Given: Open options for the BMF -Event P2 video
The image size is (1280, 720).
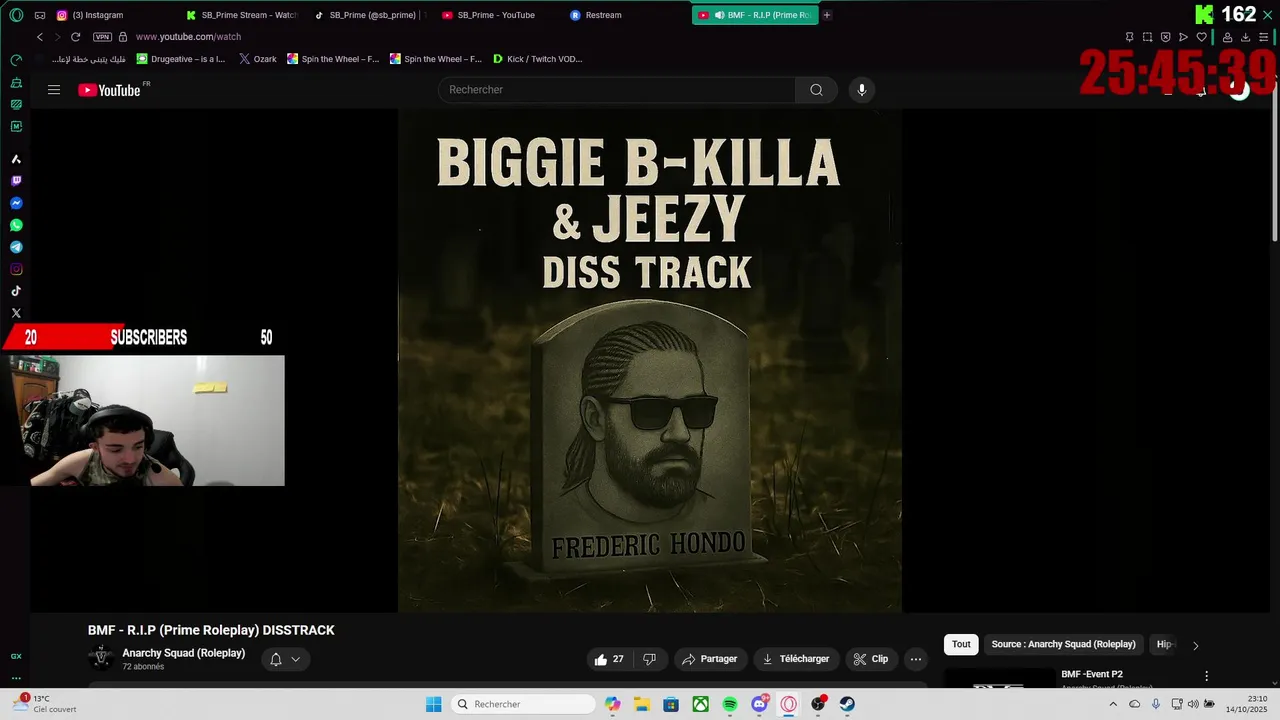Looking at the screenshot, I should pos(1206,676).
